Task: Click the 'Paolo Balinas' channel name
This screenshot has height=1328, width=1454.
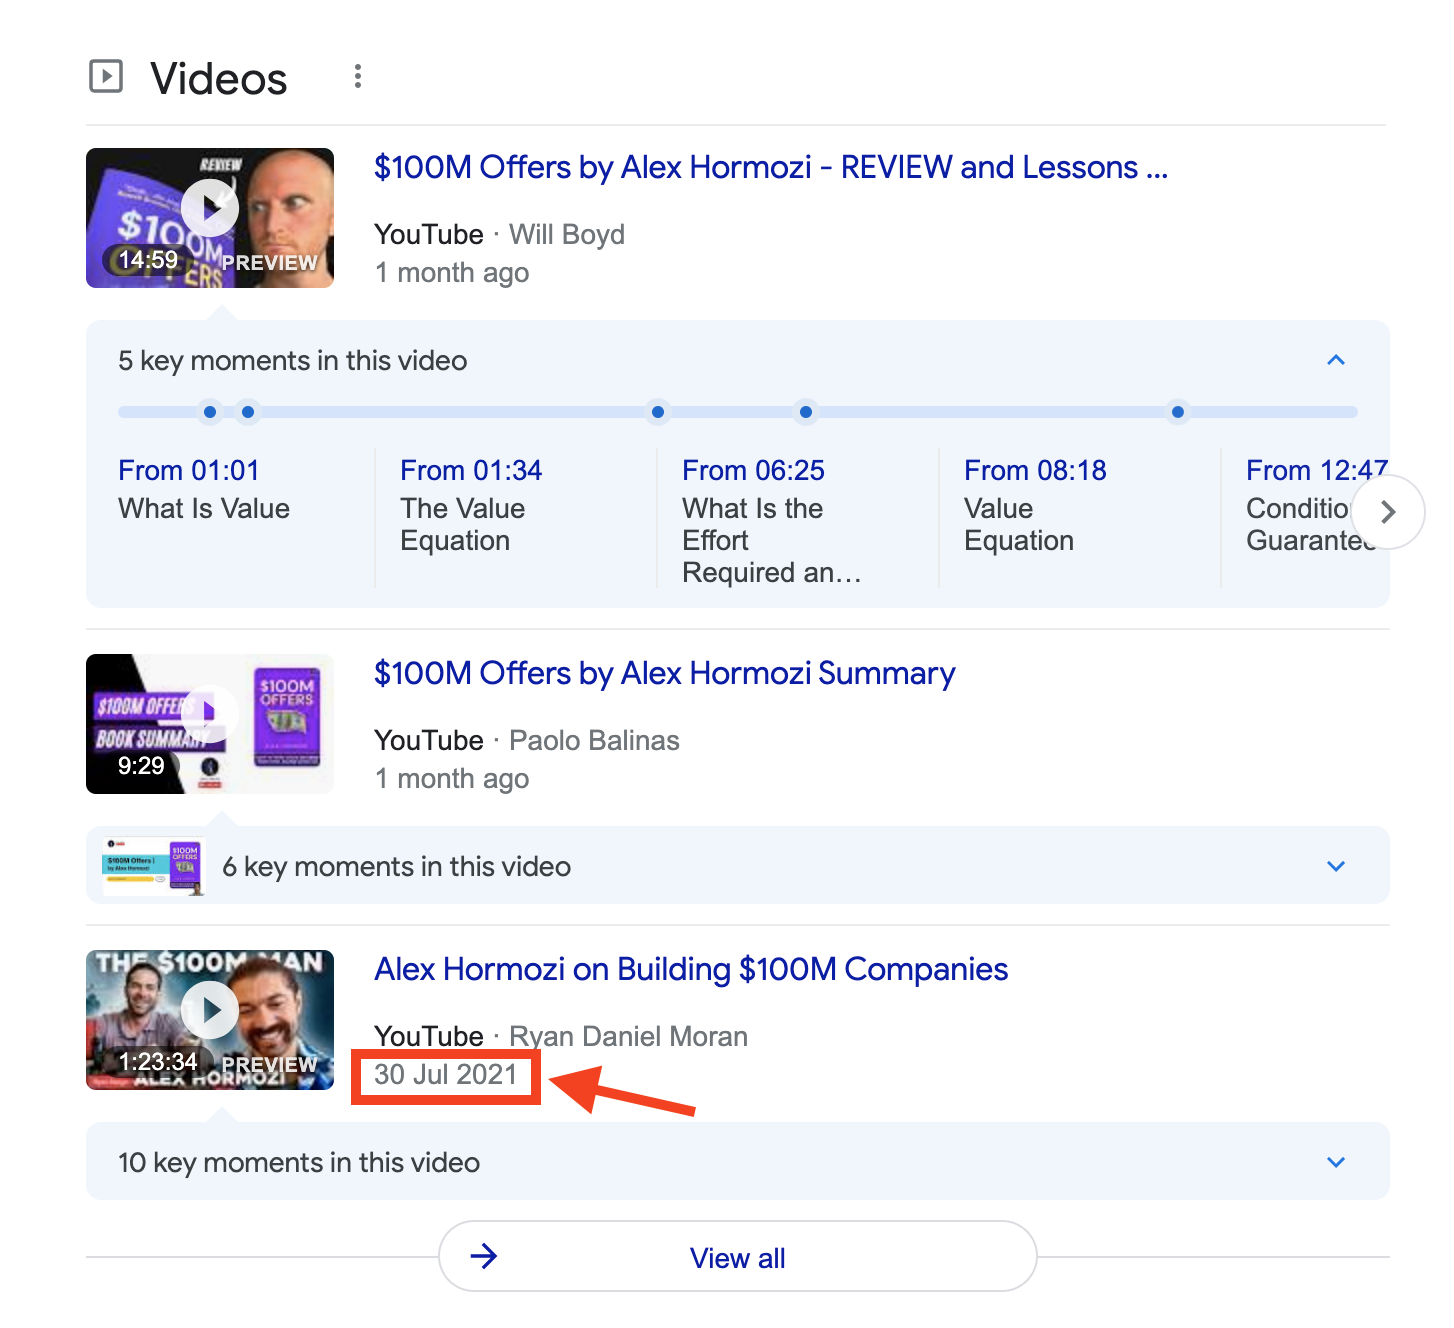Action: coord(594,740)
